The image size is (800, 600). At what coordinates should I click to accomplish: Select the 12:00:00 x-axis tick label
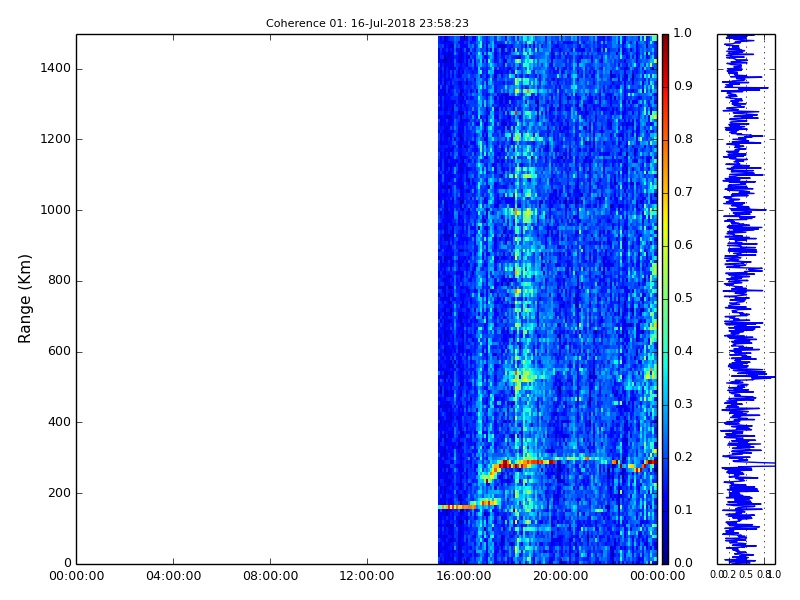[x=367, y=576]
